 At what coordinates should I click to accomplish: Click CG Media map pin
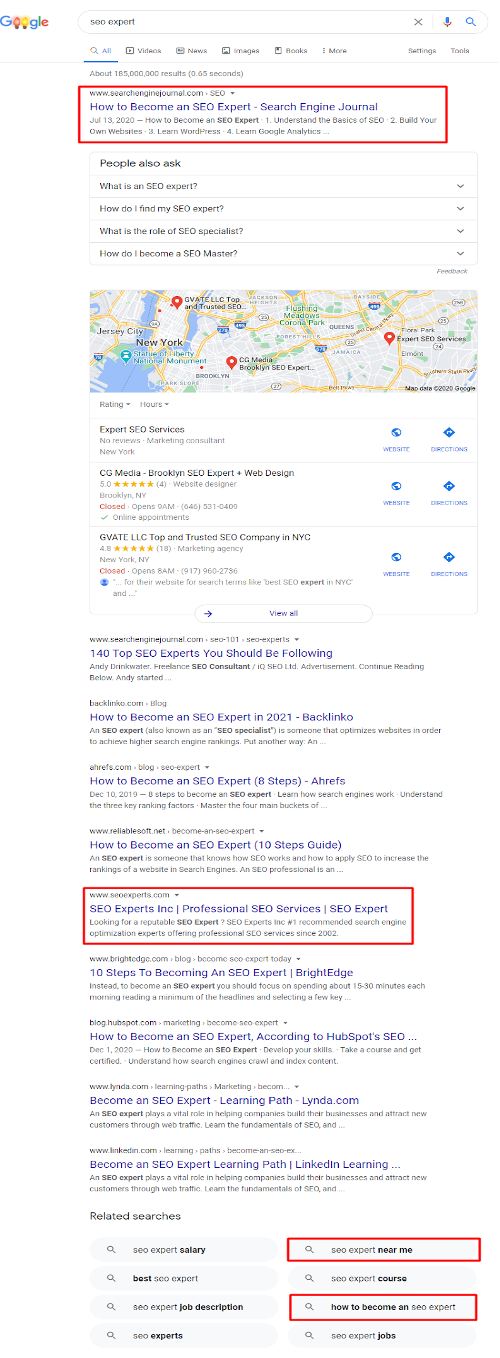coord(231,362)
